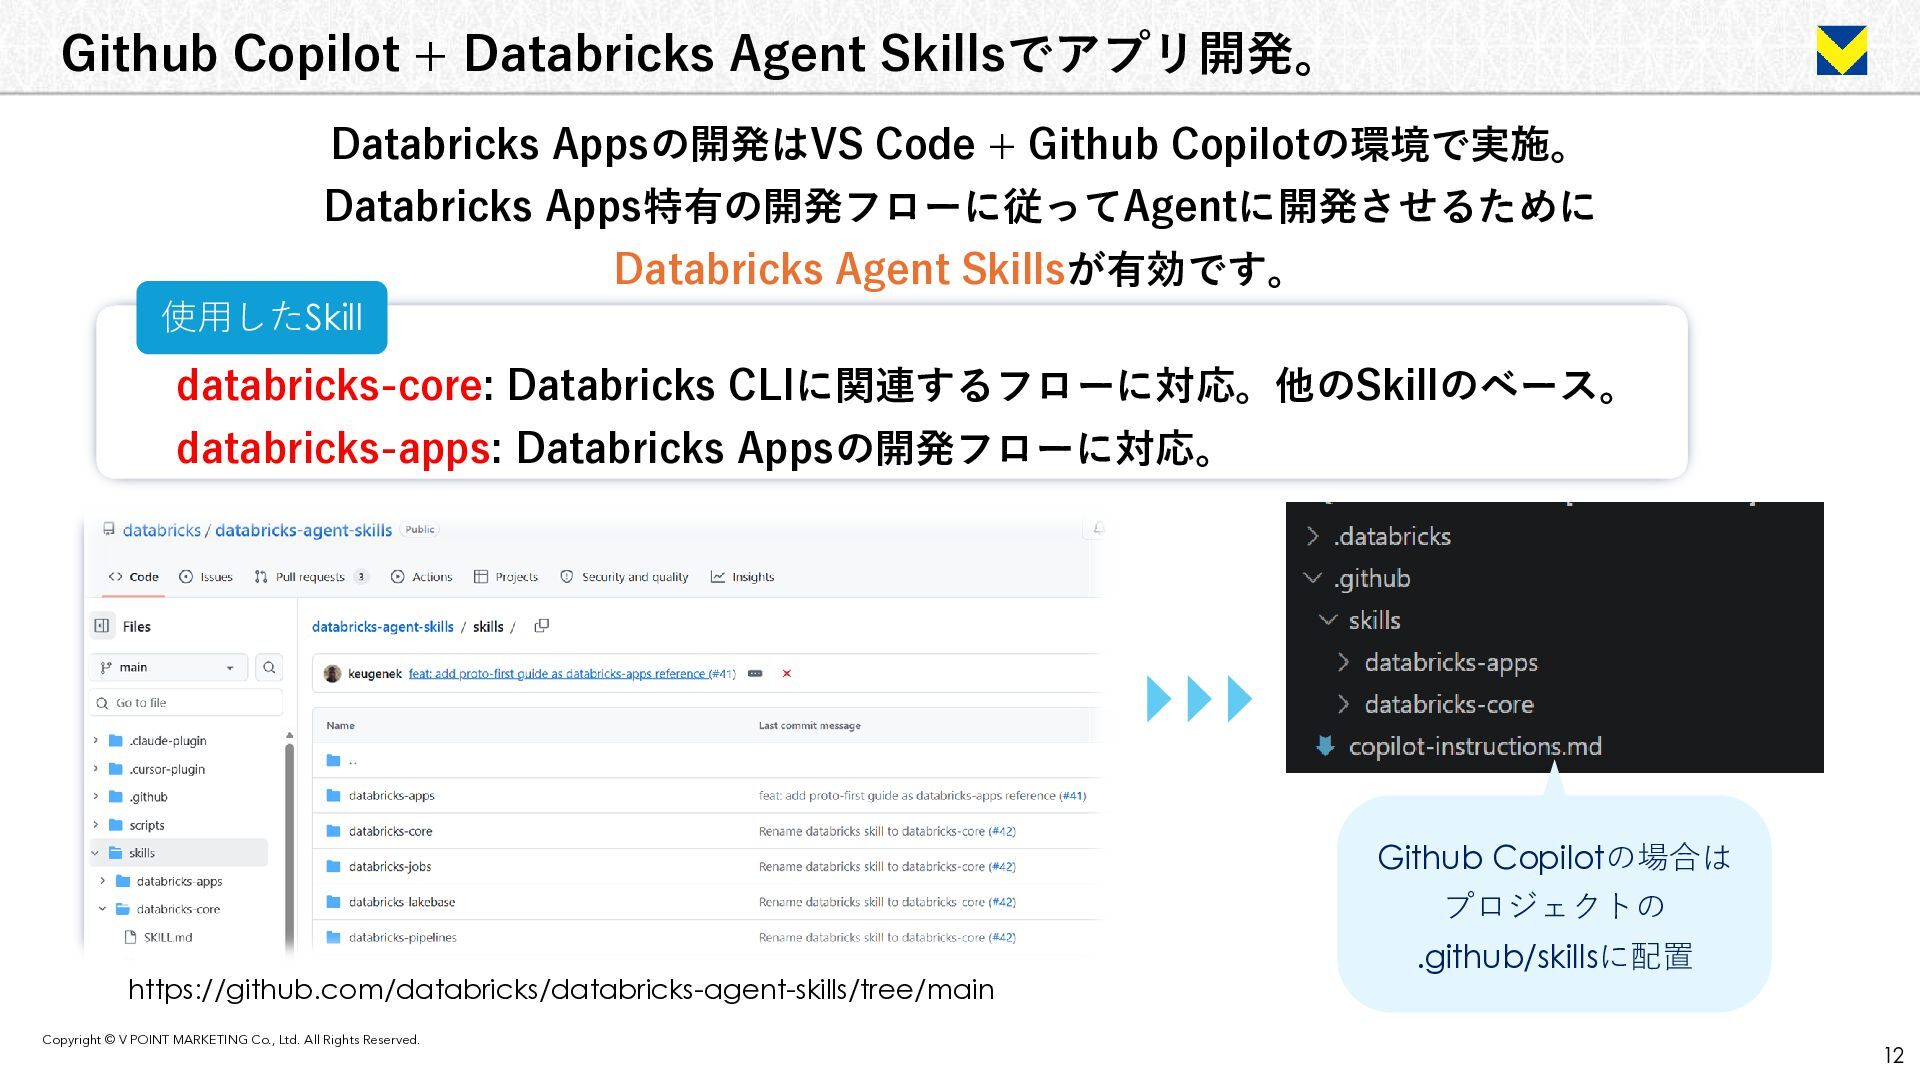Click the Go to file input

[x=186, y=703]
